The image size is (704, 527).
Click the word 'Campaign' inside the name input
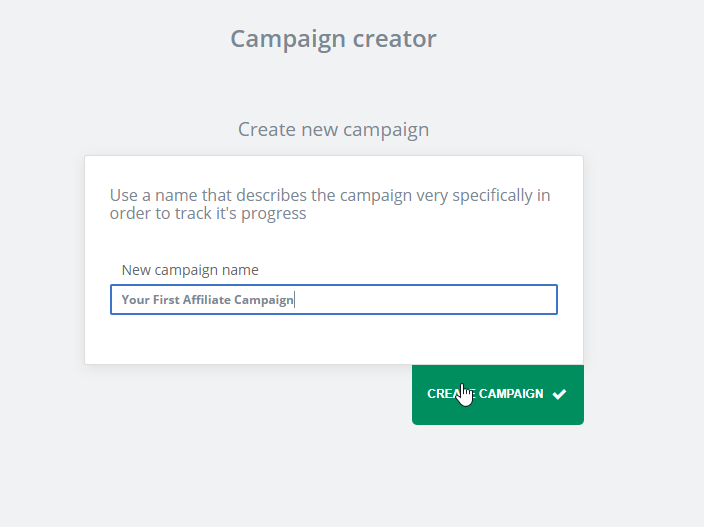pyautogui.click(x=264, y=300)
